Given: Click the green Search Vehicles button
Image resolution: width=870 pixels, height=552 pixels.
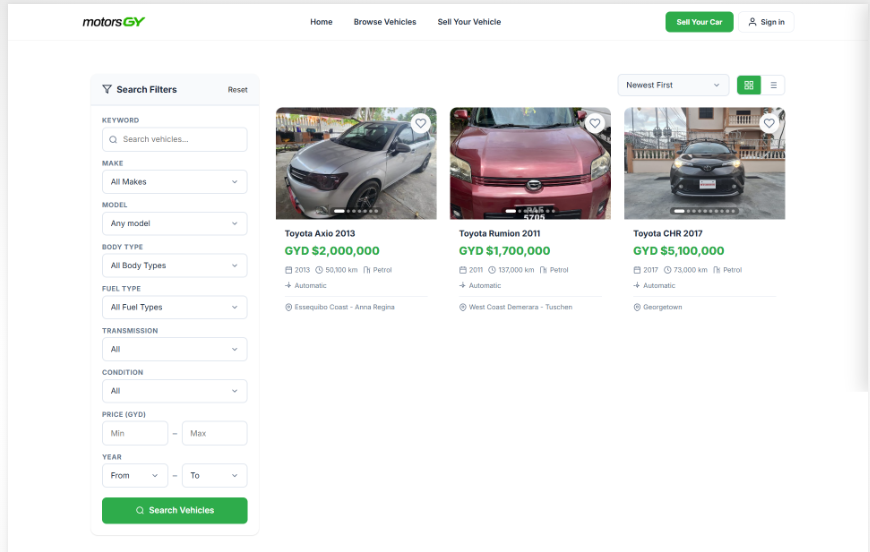Looking at the screenshot, I should click(x=175, y=510).
